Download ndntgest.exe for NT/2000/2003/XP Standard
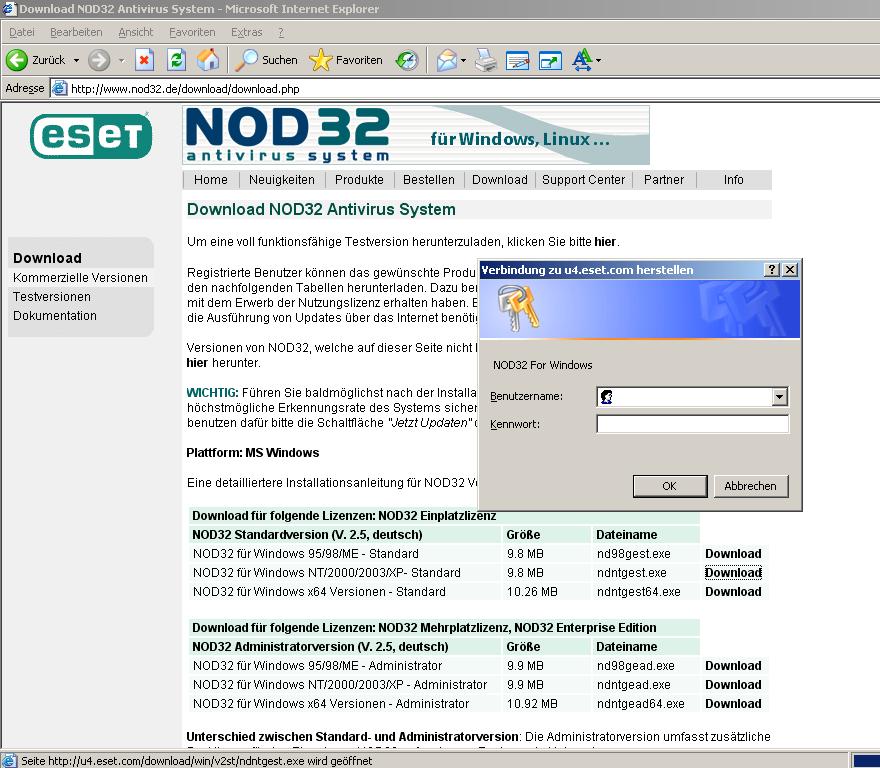880x768 pixels. pos(733,573)
